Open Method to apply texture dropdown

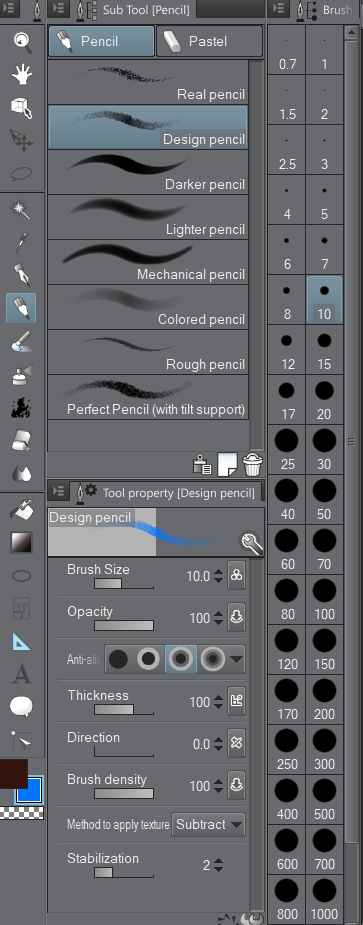(x=208, y=824)
